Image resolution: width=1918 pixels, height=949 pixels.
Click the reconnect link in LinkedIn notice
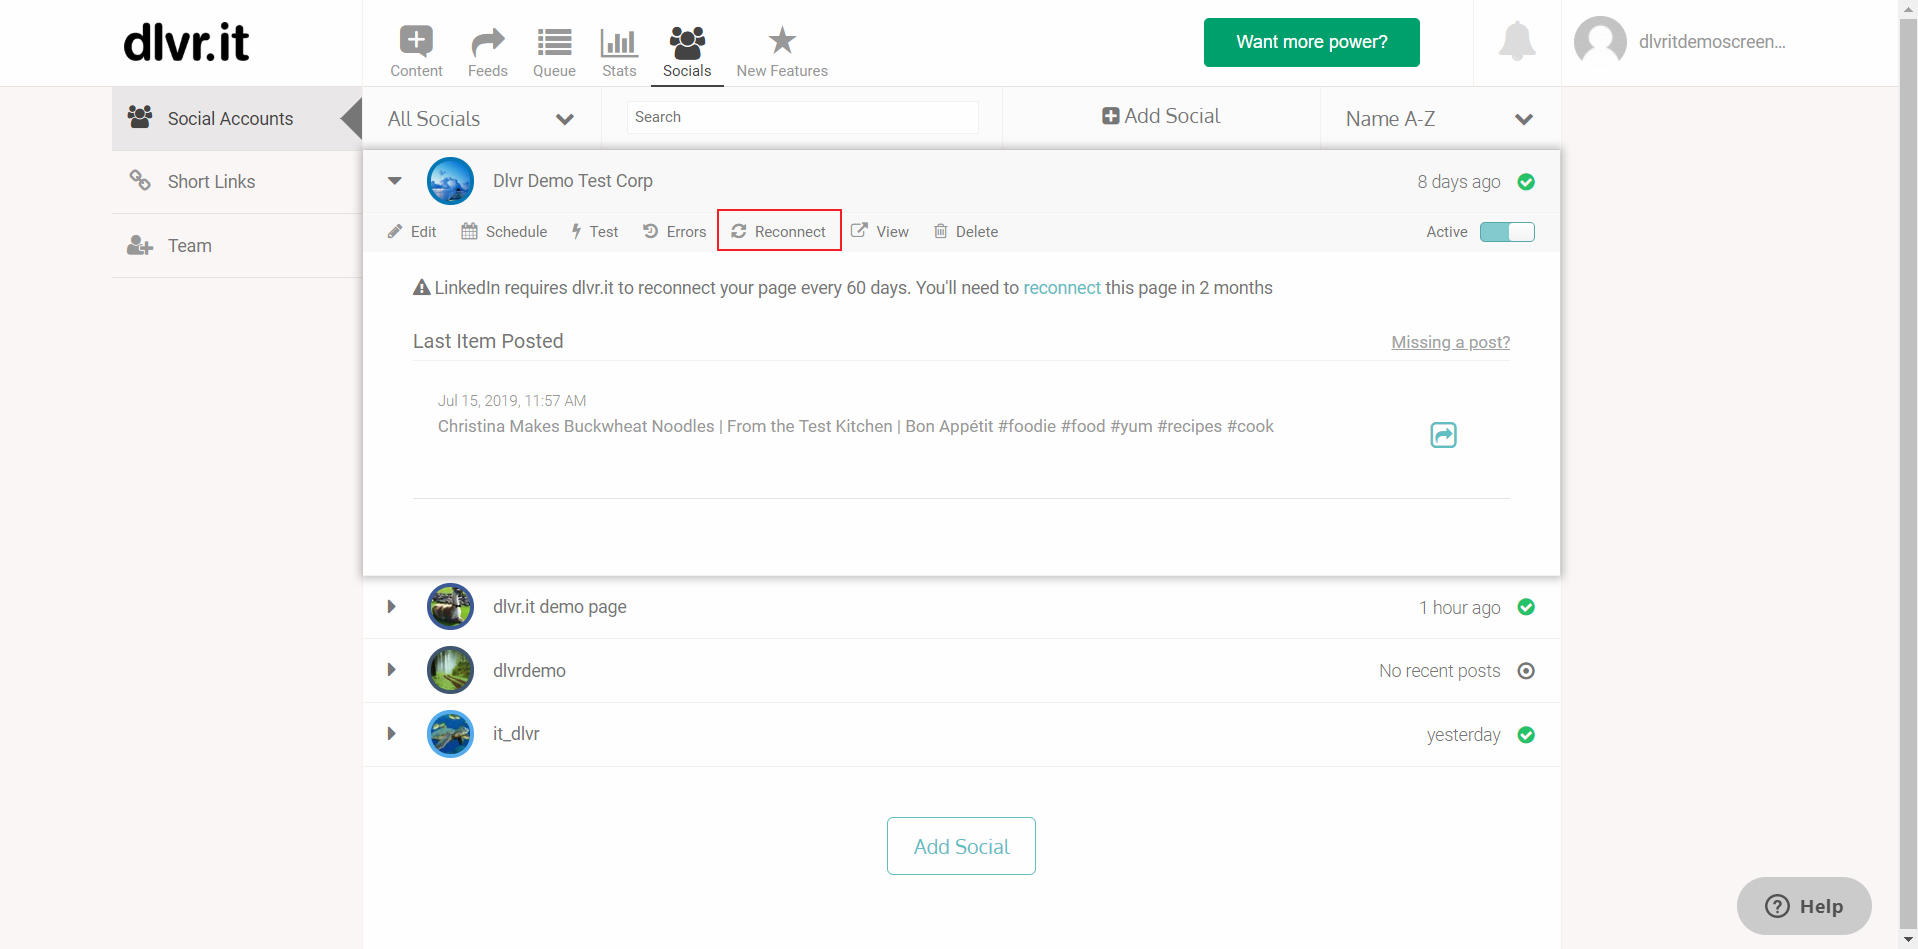click(1062, 288)
